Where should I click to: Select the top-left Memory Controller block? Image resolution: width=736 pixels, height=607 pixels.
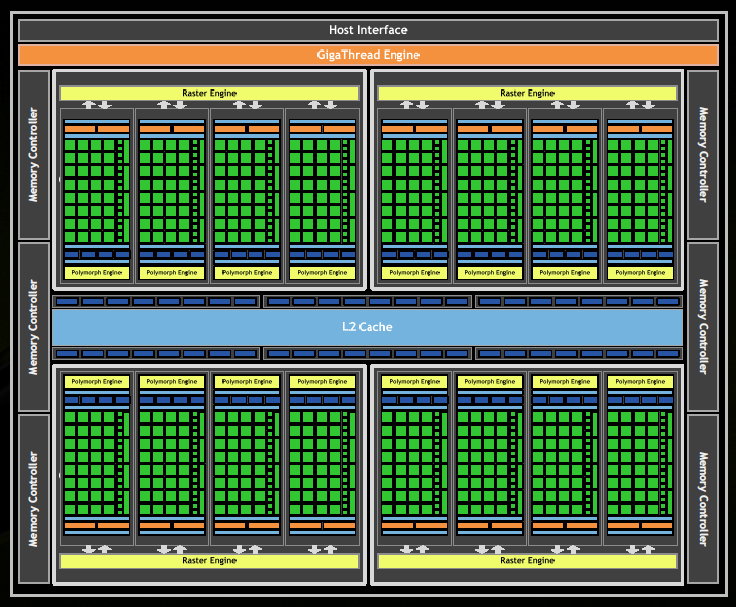coord(33,154)
